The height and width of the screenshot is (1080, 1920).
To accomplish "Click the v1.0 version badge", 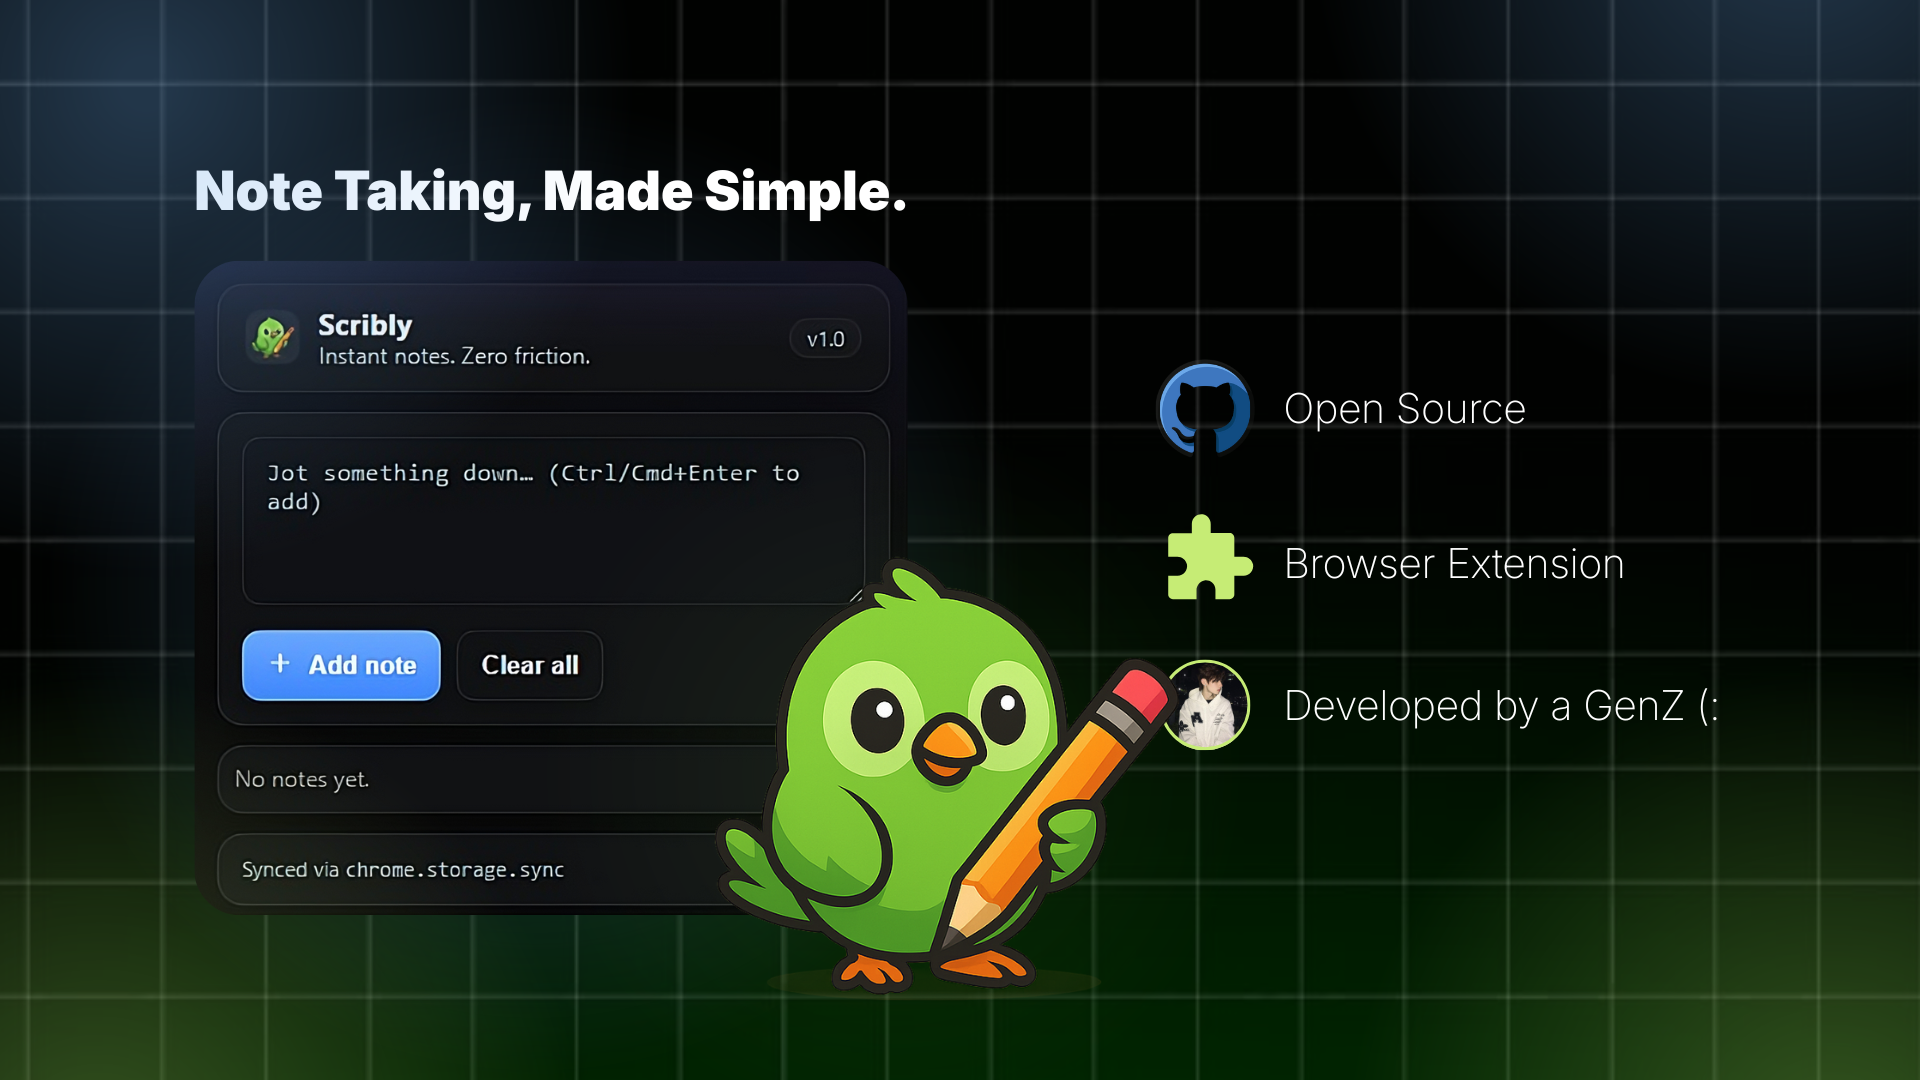I will 825,339.
